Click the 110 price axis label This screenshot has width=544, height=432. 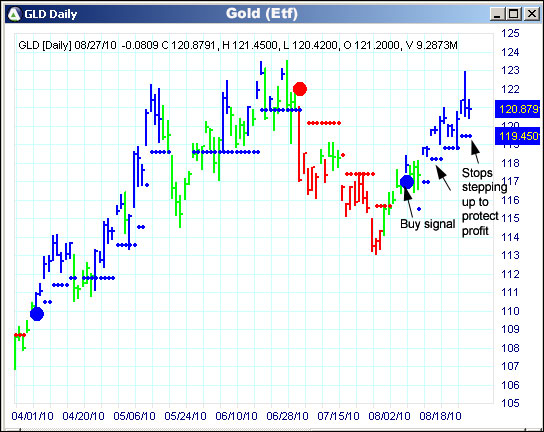(x=510, y=311)
